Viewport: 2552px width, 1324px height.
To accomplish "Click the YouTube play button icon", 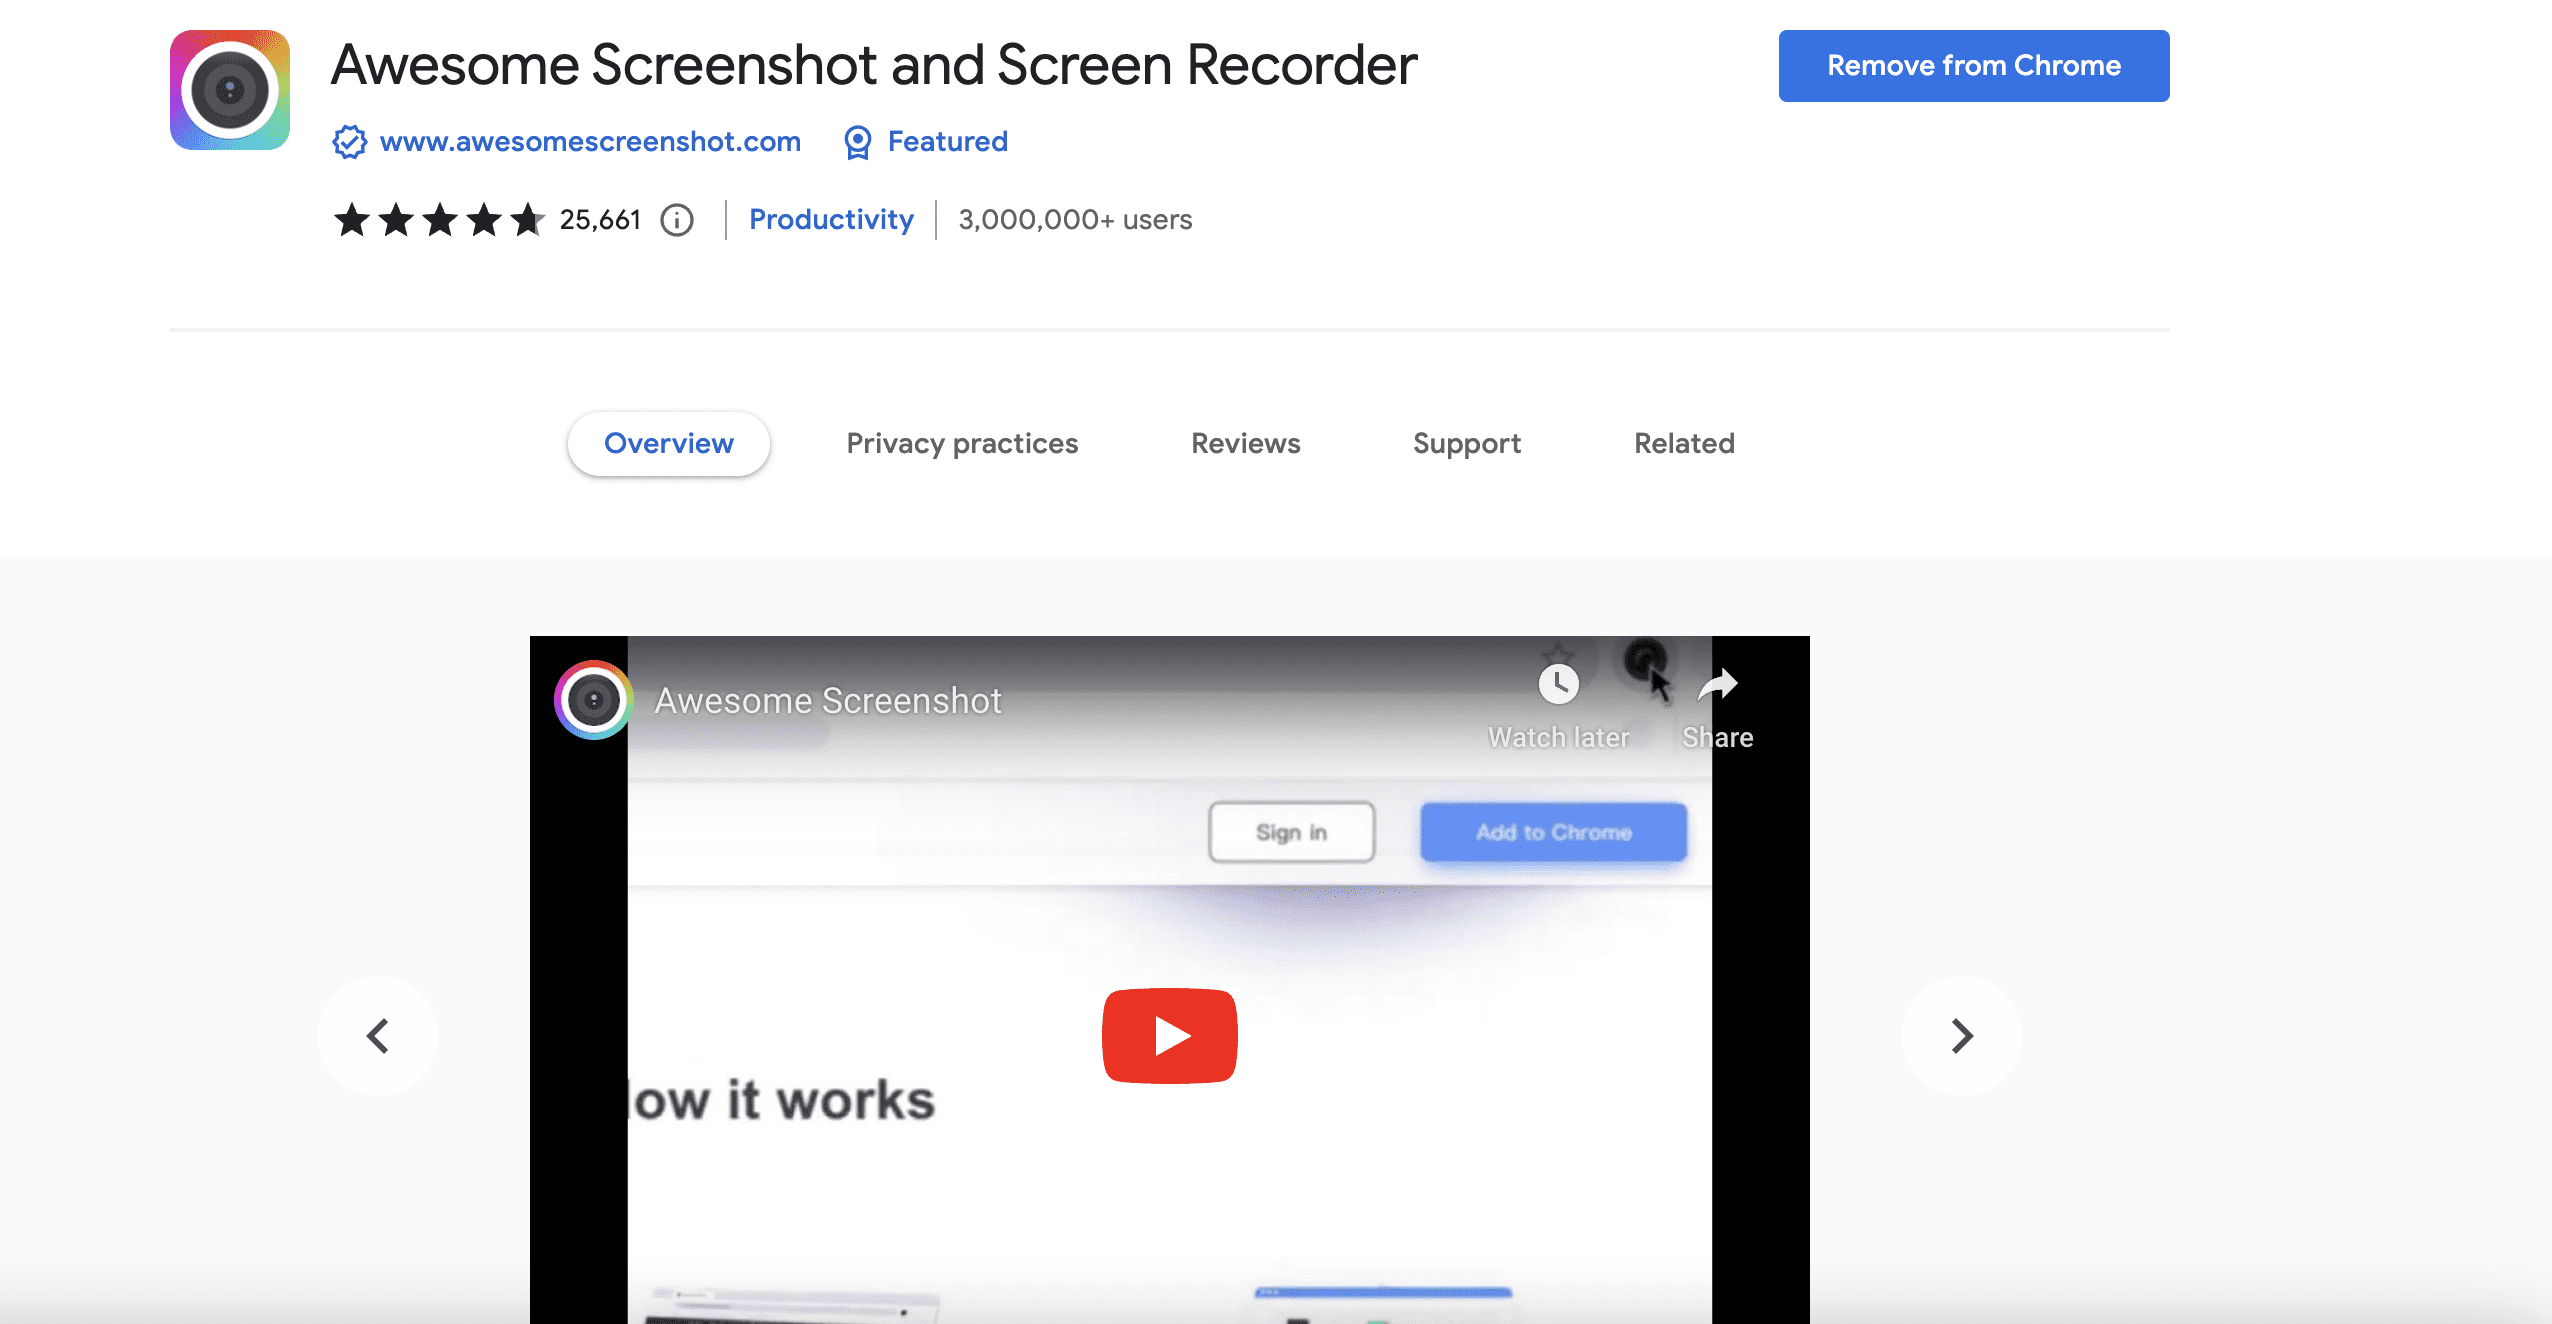I will [1168, 1034].
